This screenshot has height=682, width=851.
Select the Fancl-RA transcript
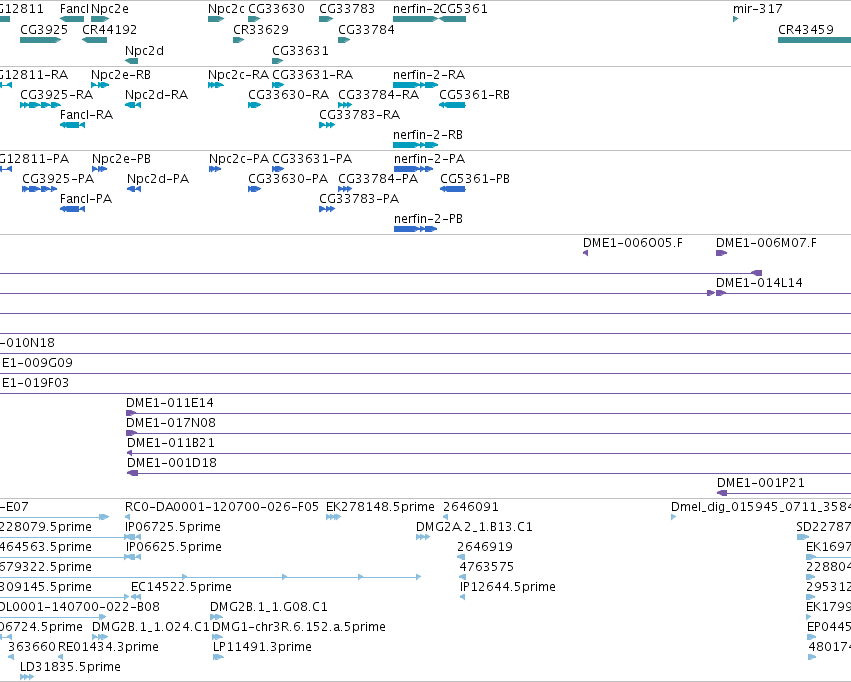coord(72,125)
